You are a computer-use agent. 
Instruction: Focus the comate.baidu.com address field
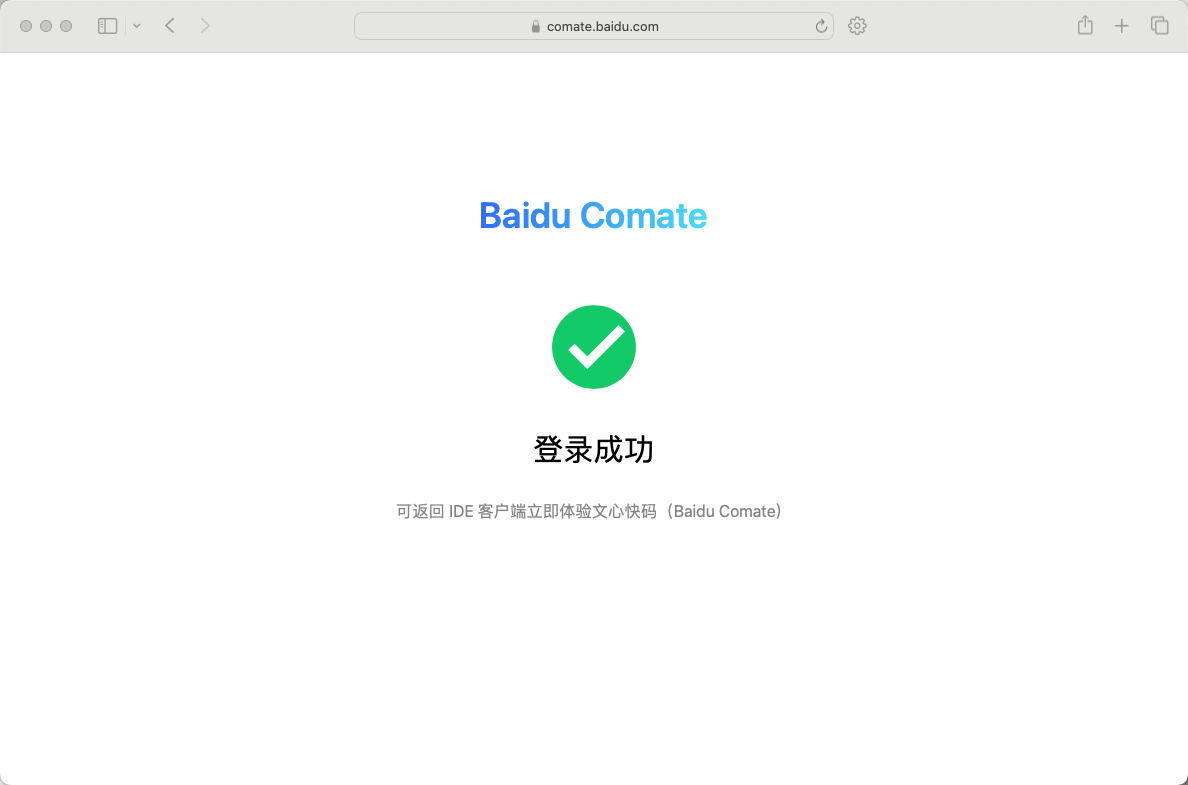pyautogui.click(x=594, y=27)
